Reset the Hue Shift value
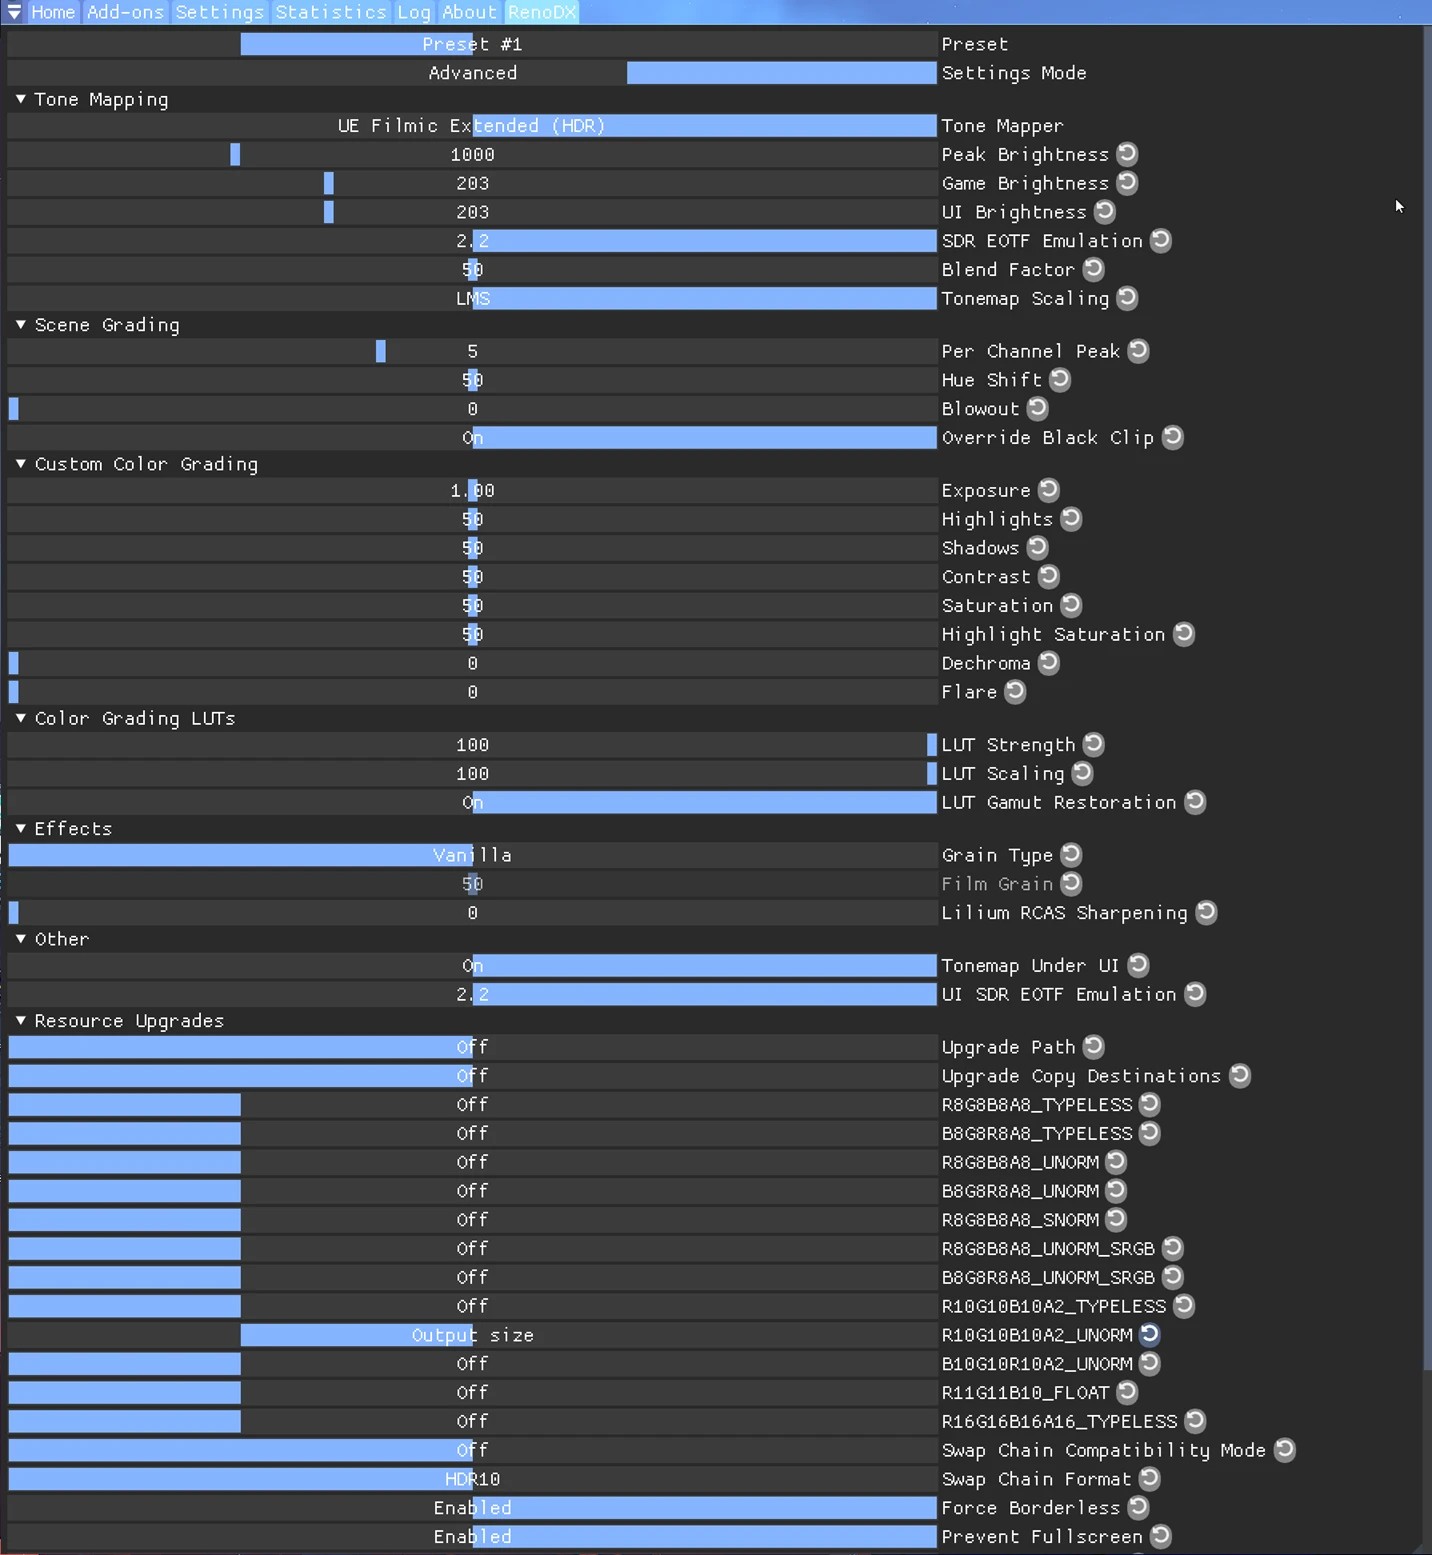 coord(1060,380)
